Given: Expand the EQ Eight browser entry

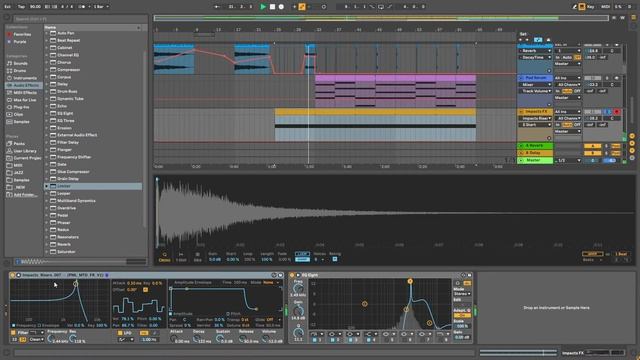Looking at the screenshot, I should tap(47, 113).
